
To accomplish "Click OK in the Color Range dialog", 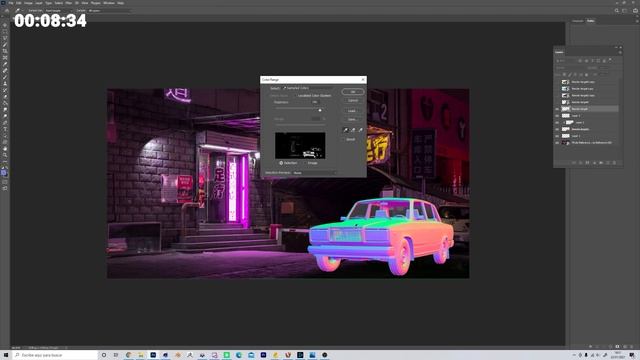I will click(353, 92).
